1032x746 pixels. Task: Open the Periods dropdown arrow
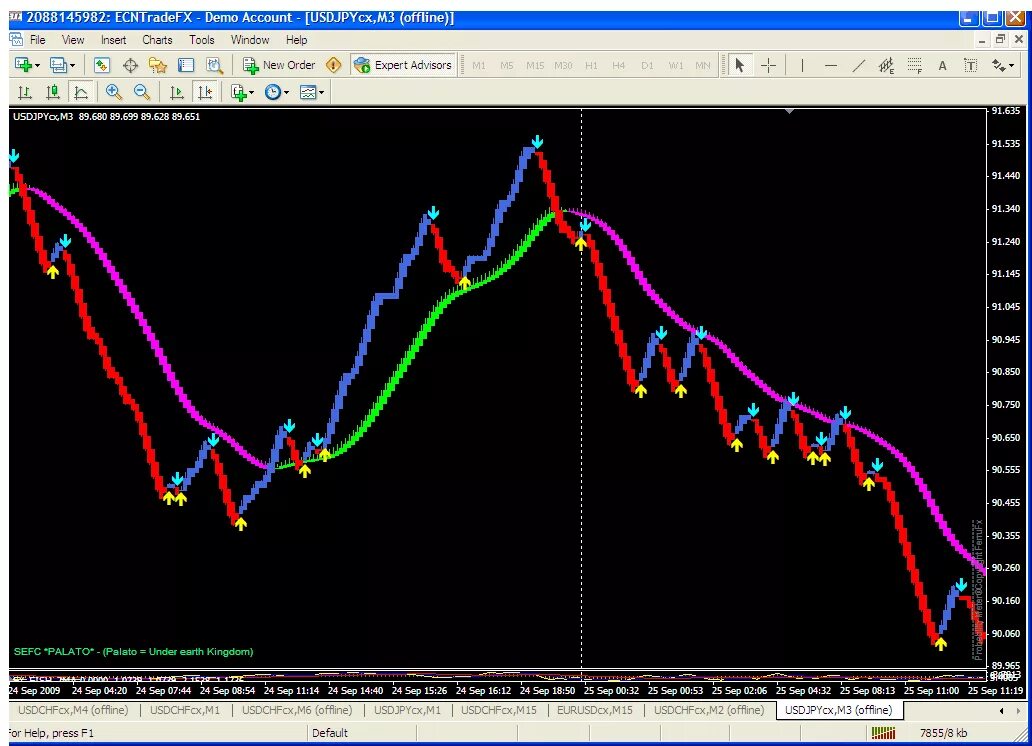coord(287,92)
